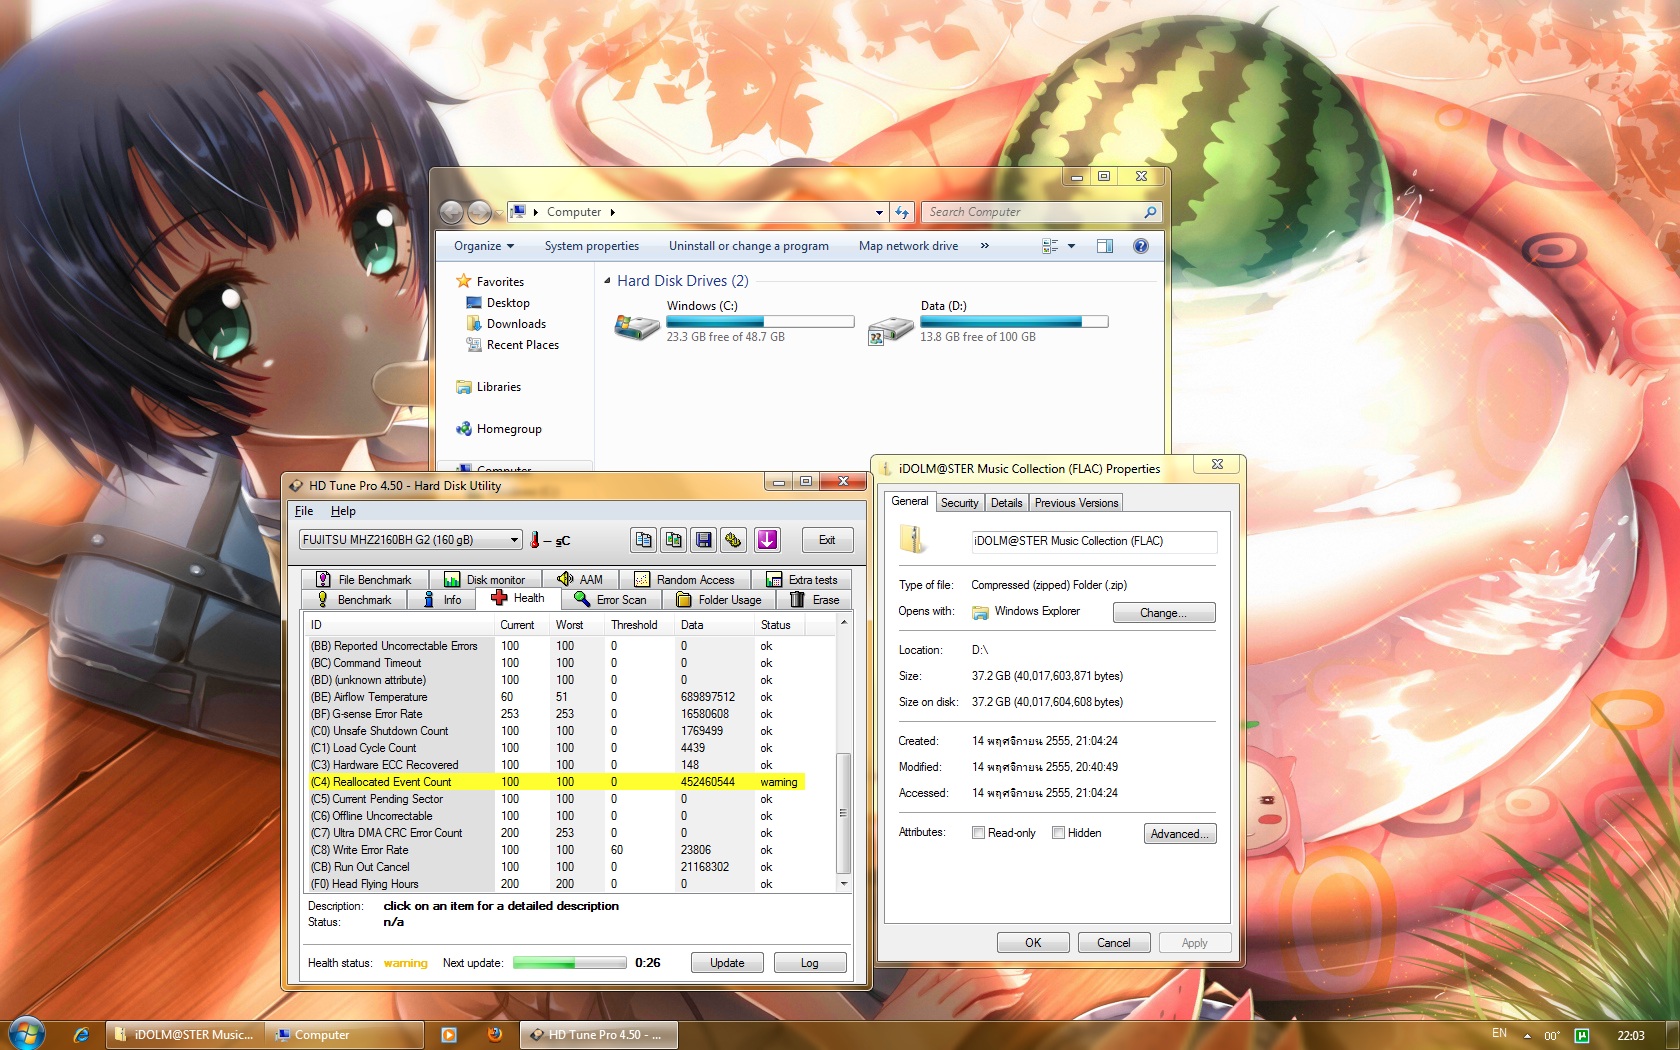Switch to the Error Scan tab
Screen dimensions: 1680x1050
pyautogui.click(x=612, y=600)
